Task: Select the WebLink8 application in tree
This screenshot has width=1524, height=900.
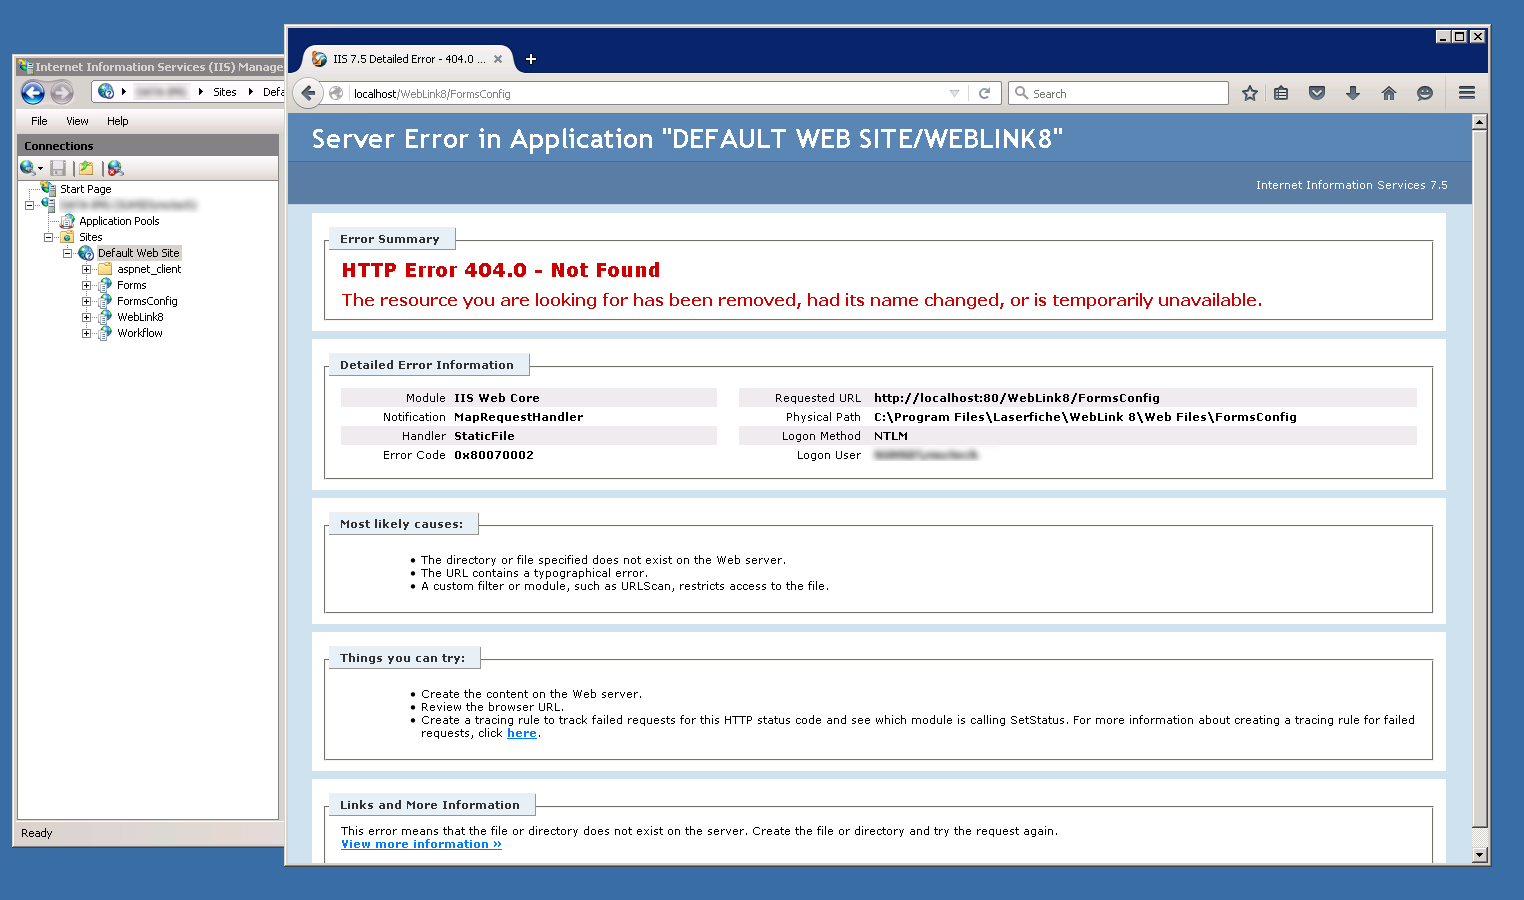Action: point(140,317)
